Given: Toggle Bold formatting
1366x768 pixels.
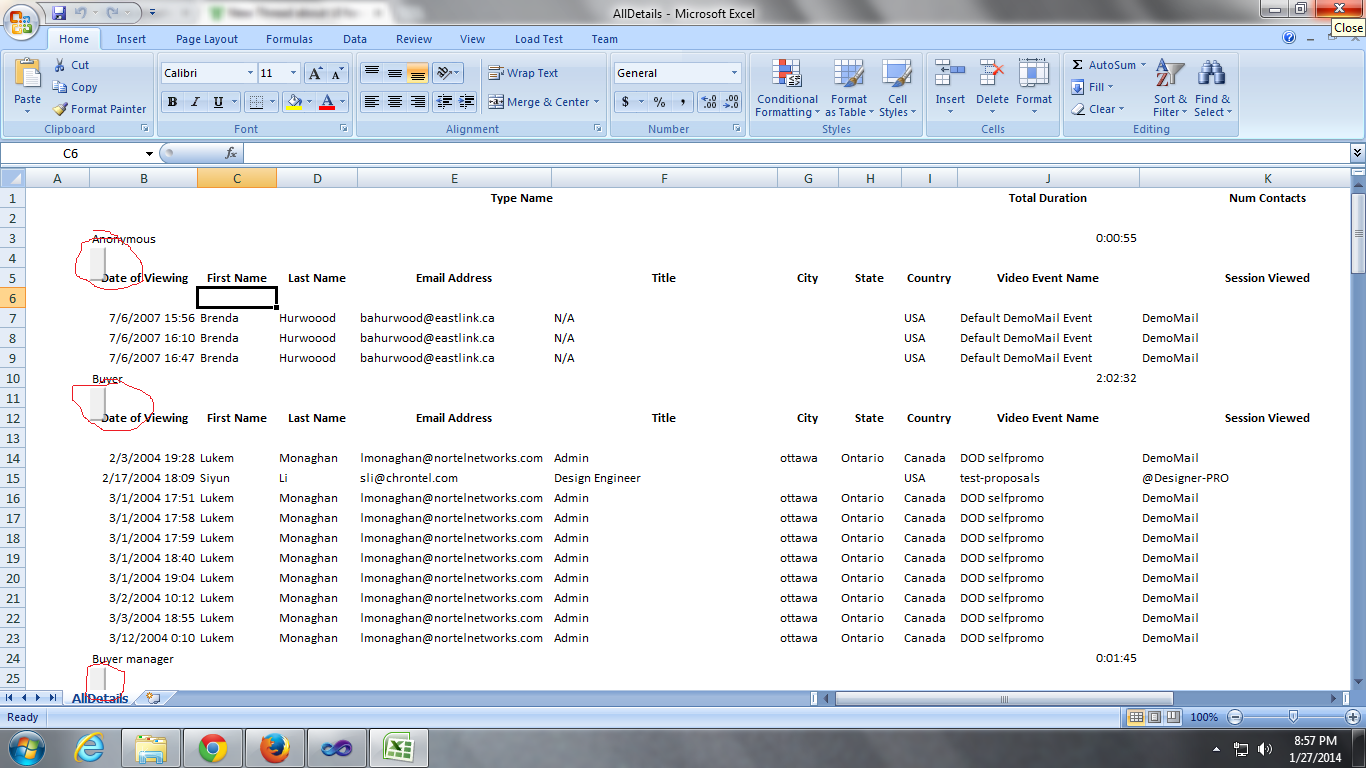Looking at the screenshot, I should click(172, 102).
